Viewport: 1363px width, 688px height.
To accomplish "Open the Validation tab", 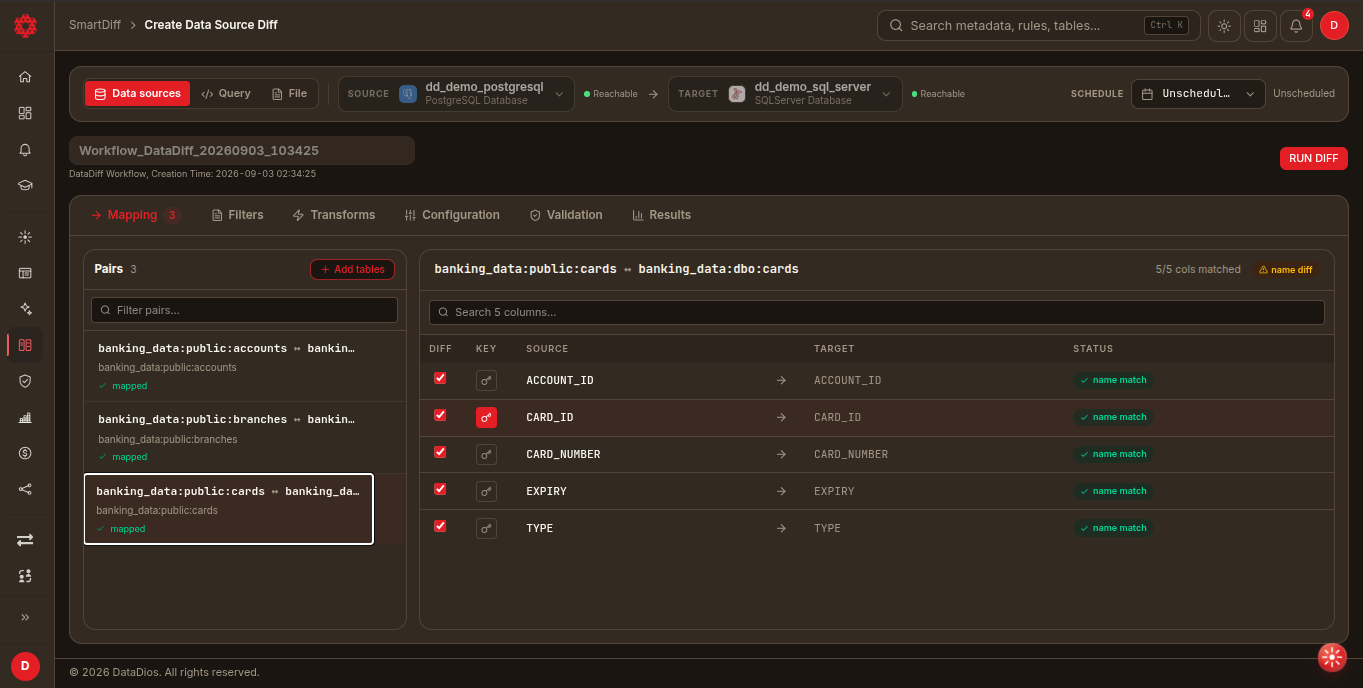I will (566, 215).
